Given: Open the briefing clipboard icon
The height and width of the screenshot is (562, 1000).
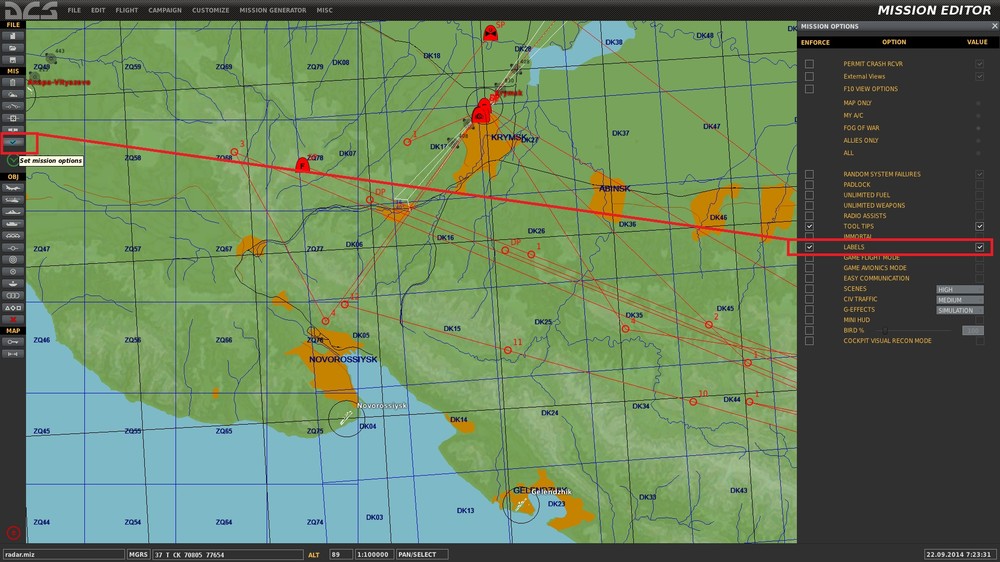Looking at the screenshot, I should pos(13,82).
